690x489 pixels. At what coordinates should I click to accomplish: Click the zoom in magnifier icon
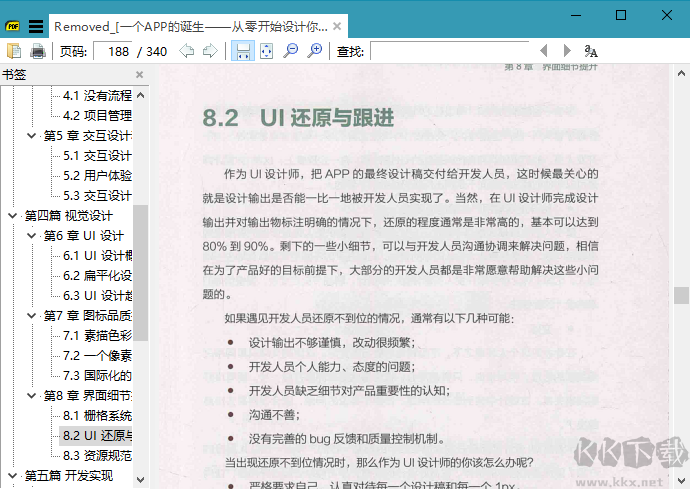(315, 51)
